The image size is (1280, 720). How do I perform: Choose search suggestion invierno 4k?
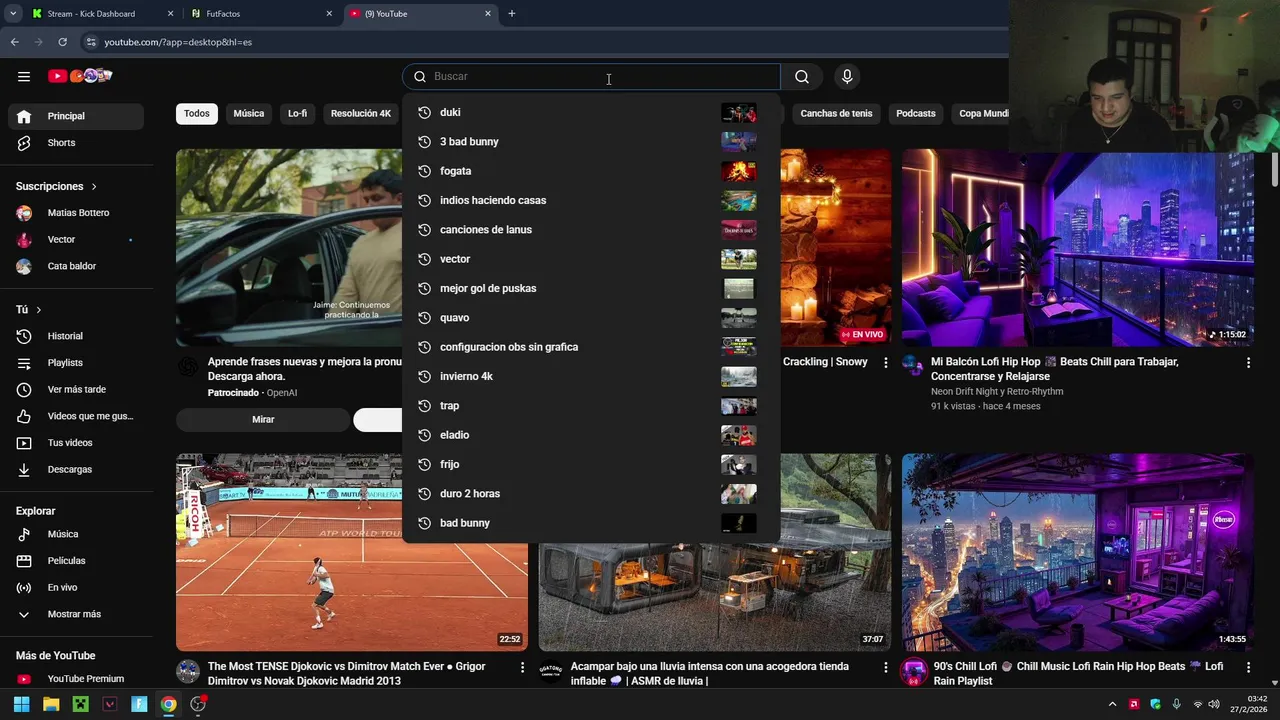pyautogui.click(x=591, y=376)
